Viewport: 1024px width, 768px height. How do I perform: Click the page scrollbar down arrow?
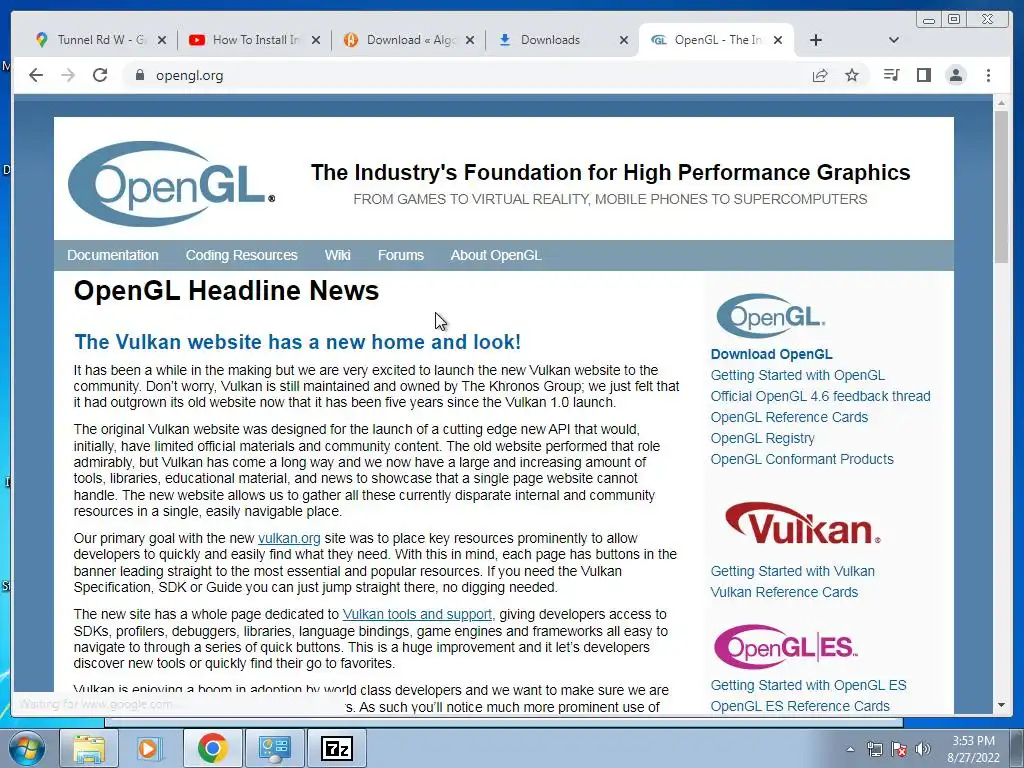pos(1001,705)
